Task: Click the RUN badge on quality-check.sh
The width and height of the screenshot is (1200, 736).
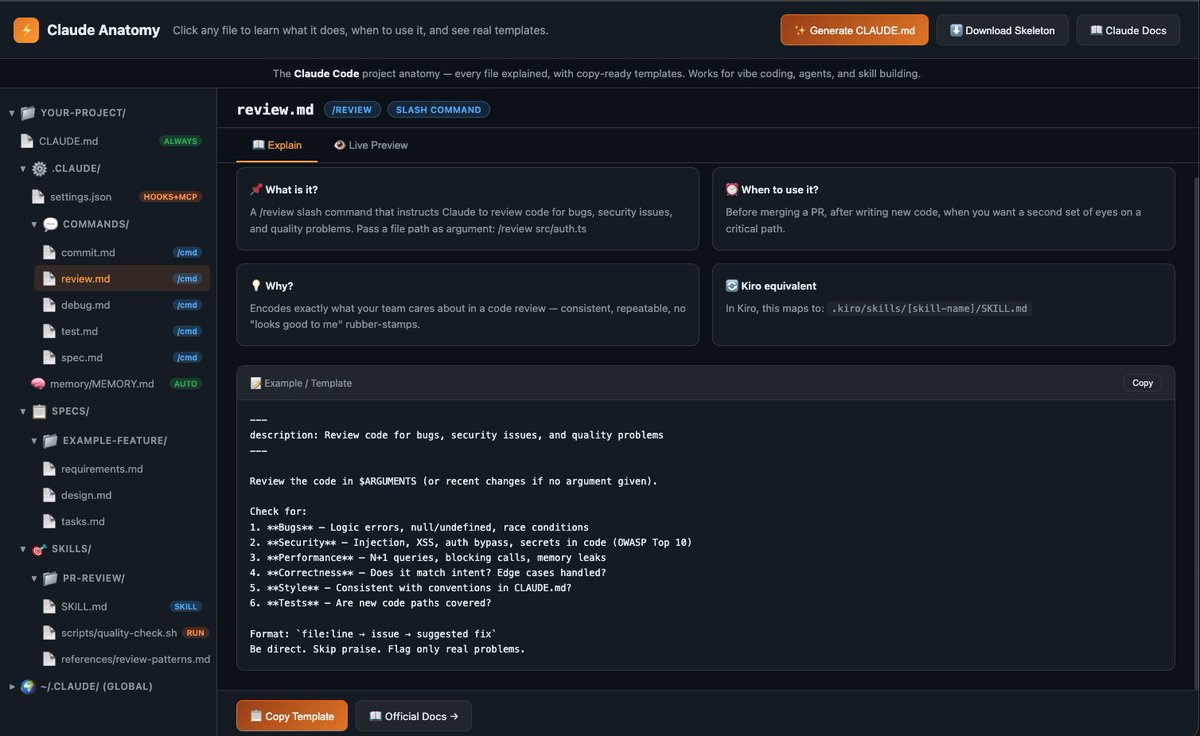Action: [x=195, y=633]
